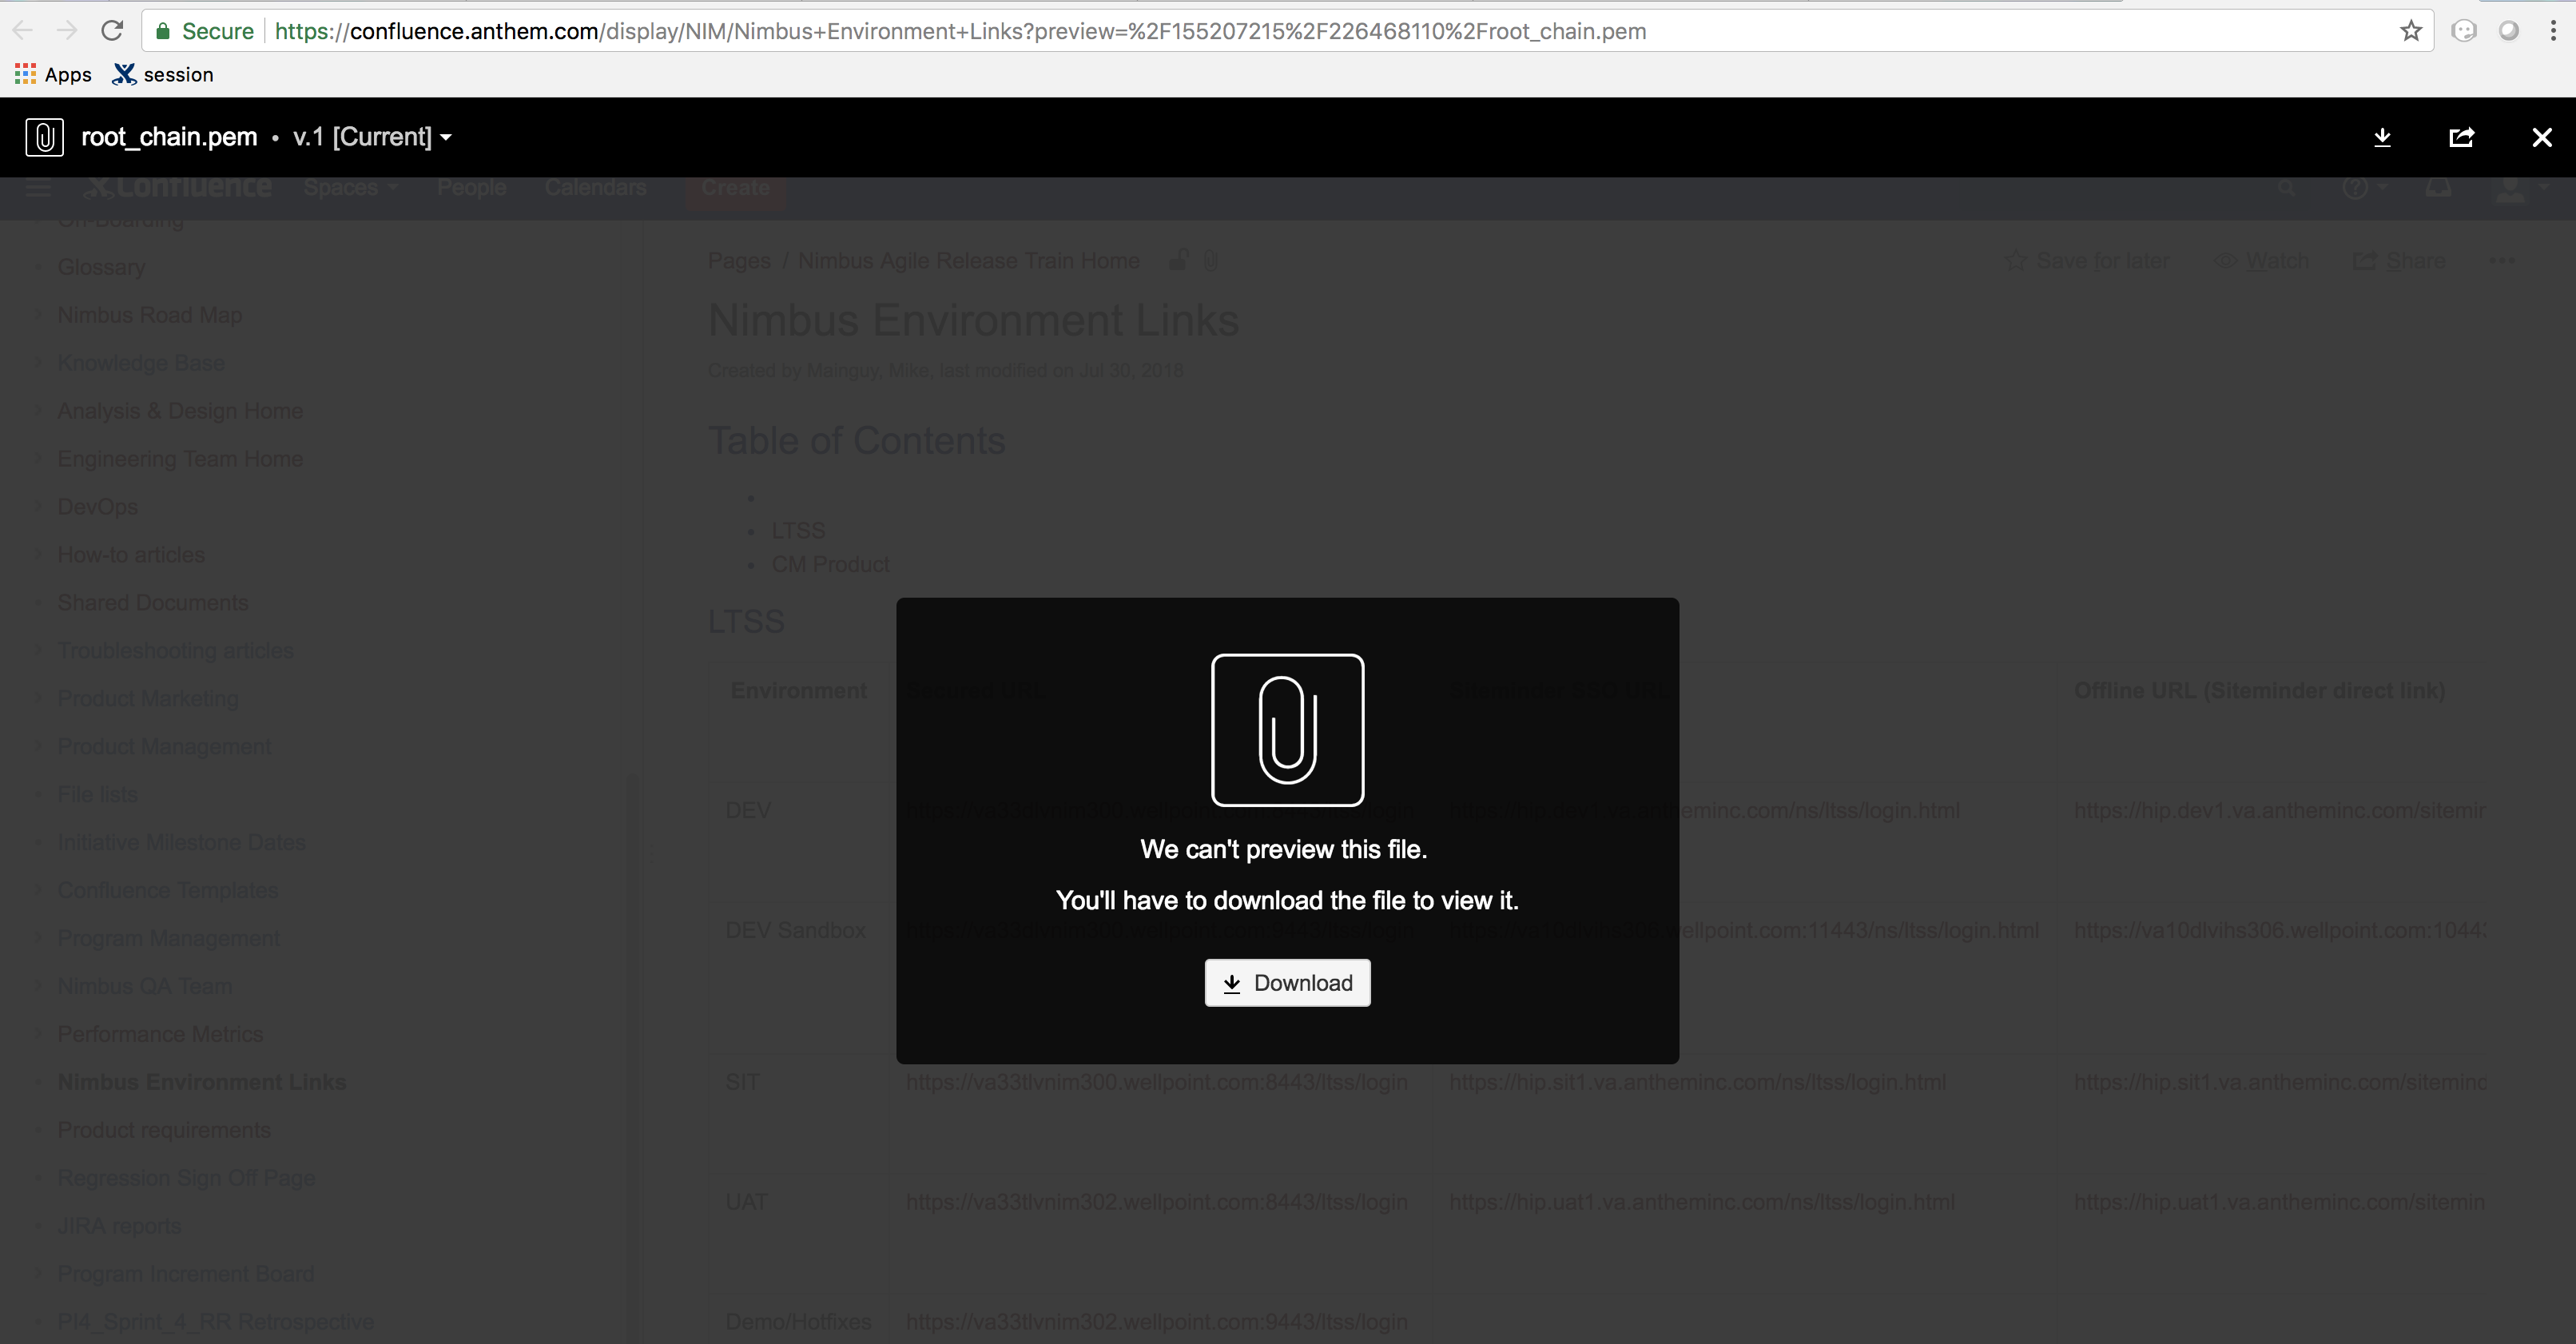Viewport: 2576px width, 1344px height.
Task: Open Product Marketing in sidebar
Action: 148,699
